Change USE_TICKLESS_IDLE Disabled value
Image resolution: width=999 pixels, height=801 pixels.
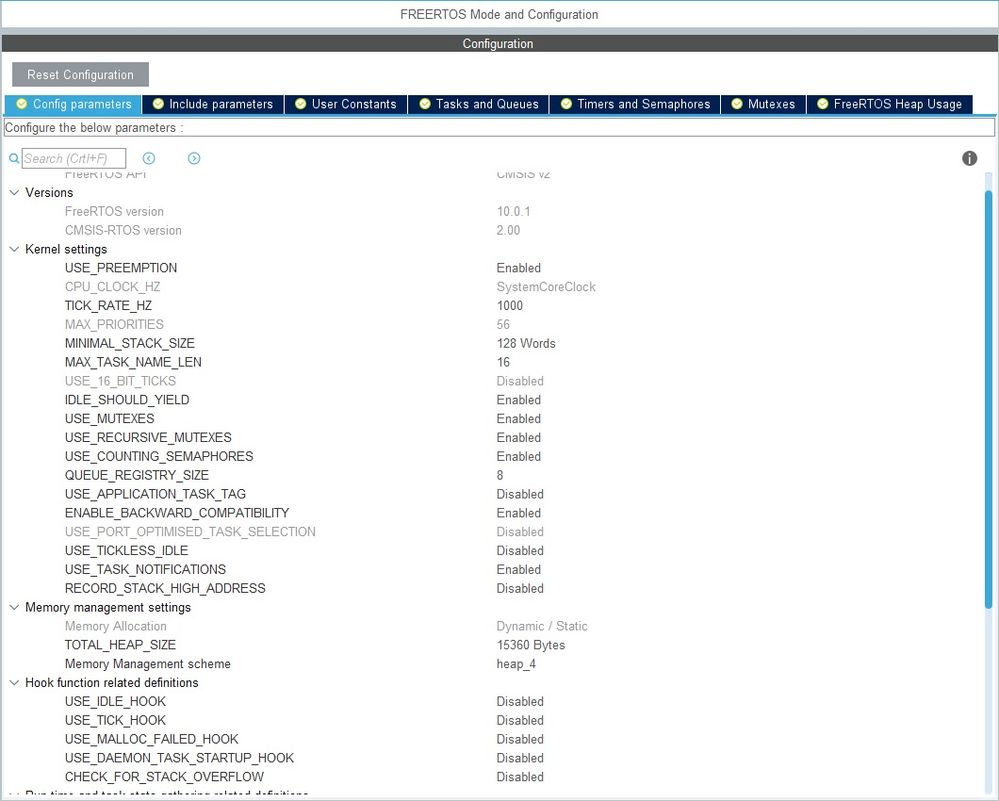pos(520,551)
